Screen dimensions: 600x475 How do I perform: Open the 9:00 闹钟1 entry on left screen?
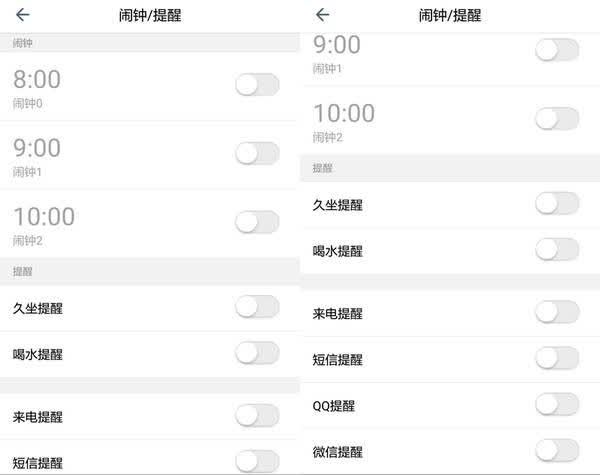(x=149, y=155)
